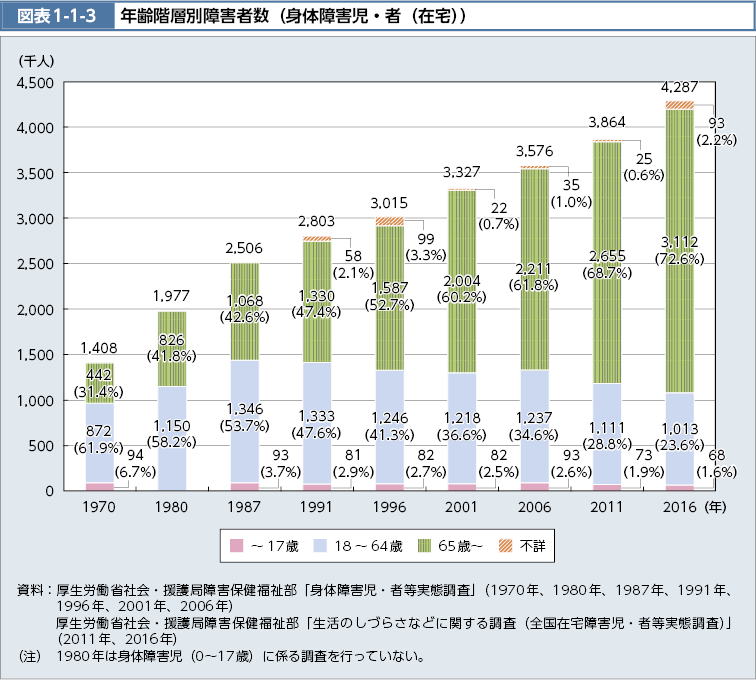The height and width of the screenshot is (680, 756).
Task: Select the 2001 x-axis year label
Action: pos(461,508)
